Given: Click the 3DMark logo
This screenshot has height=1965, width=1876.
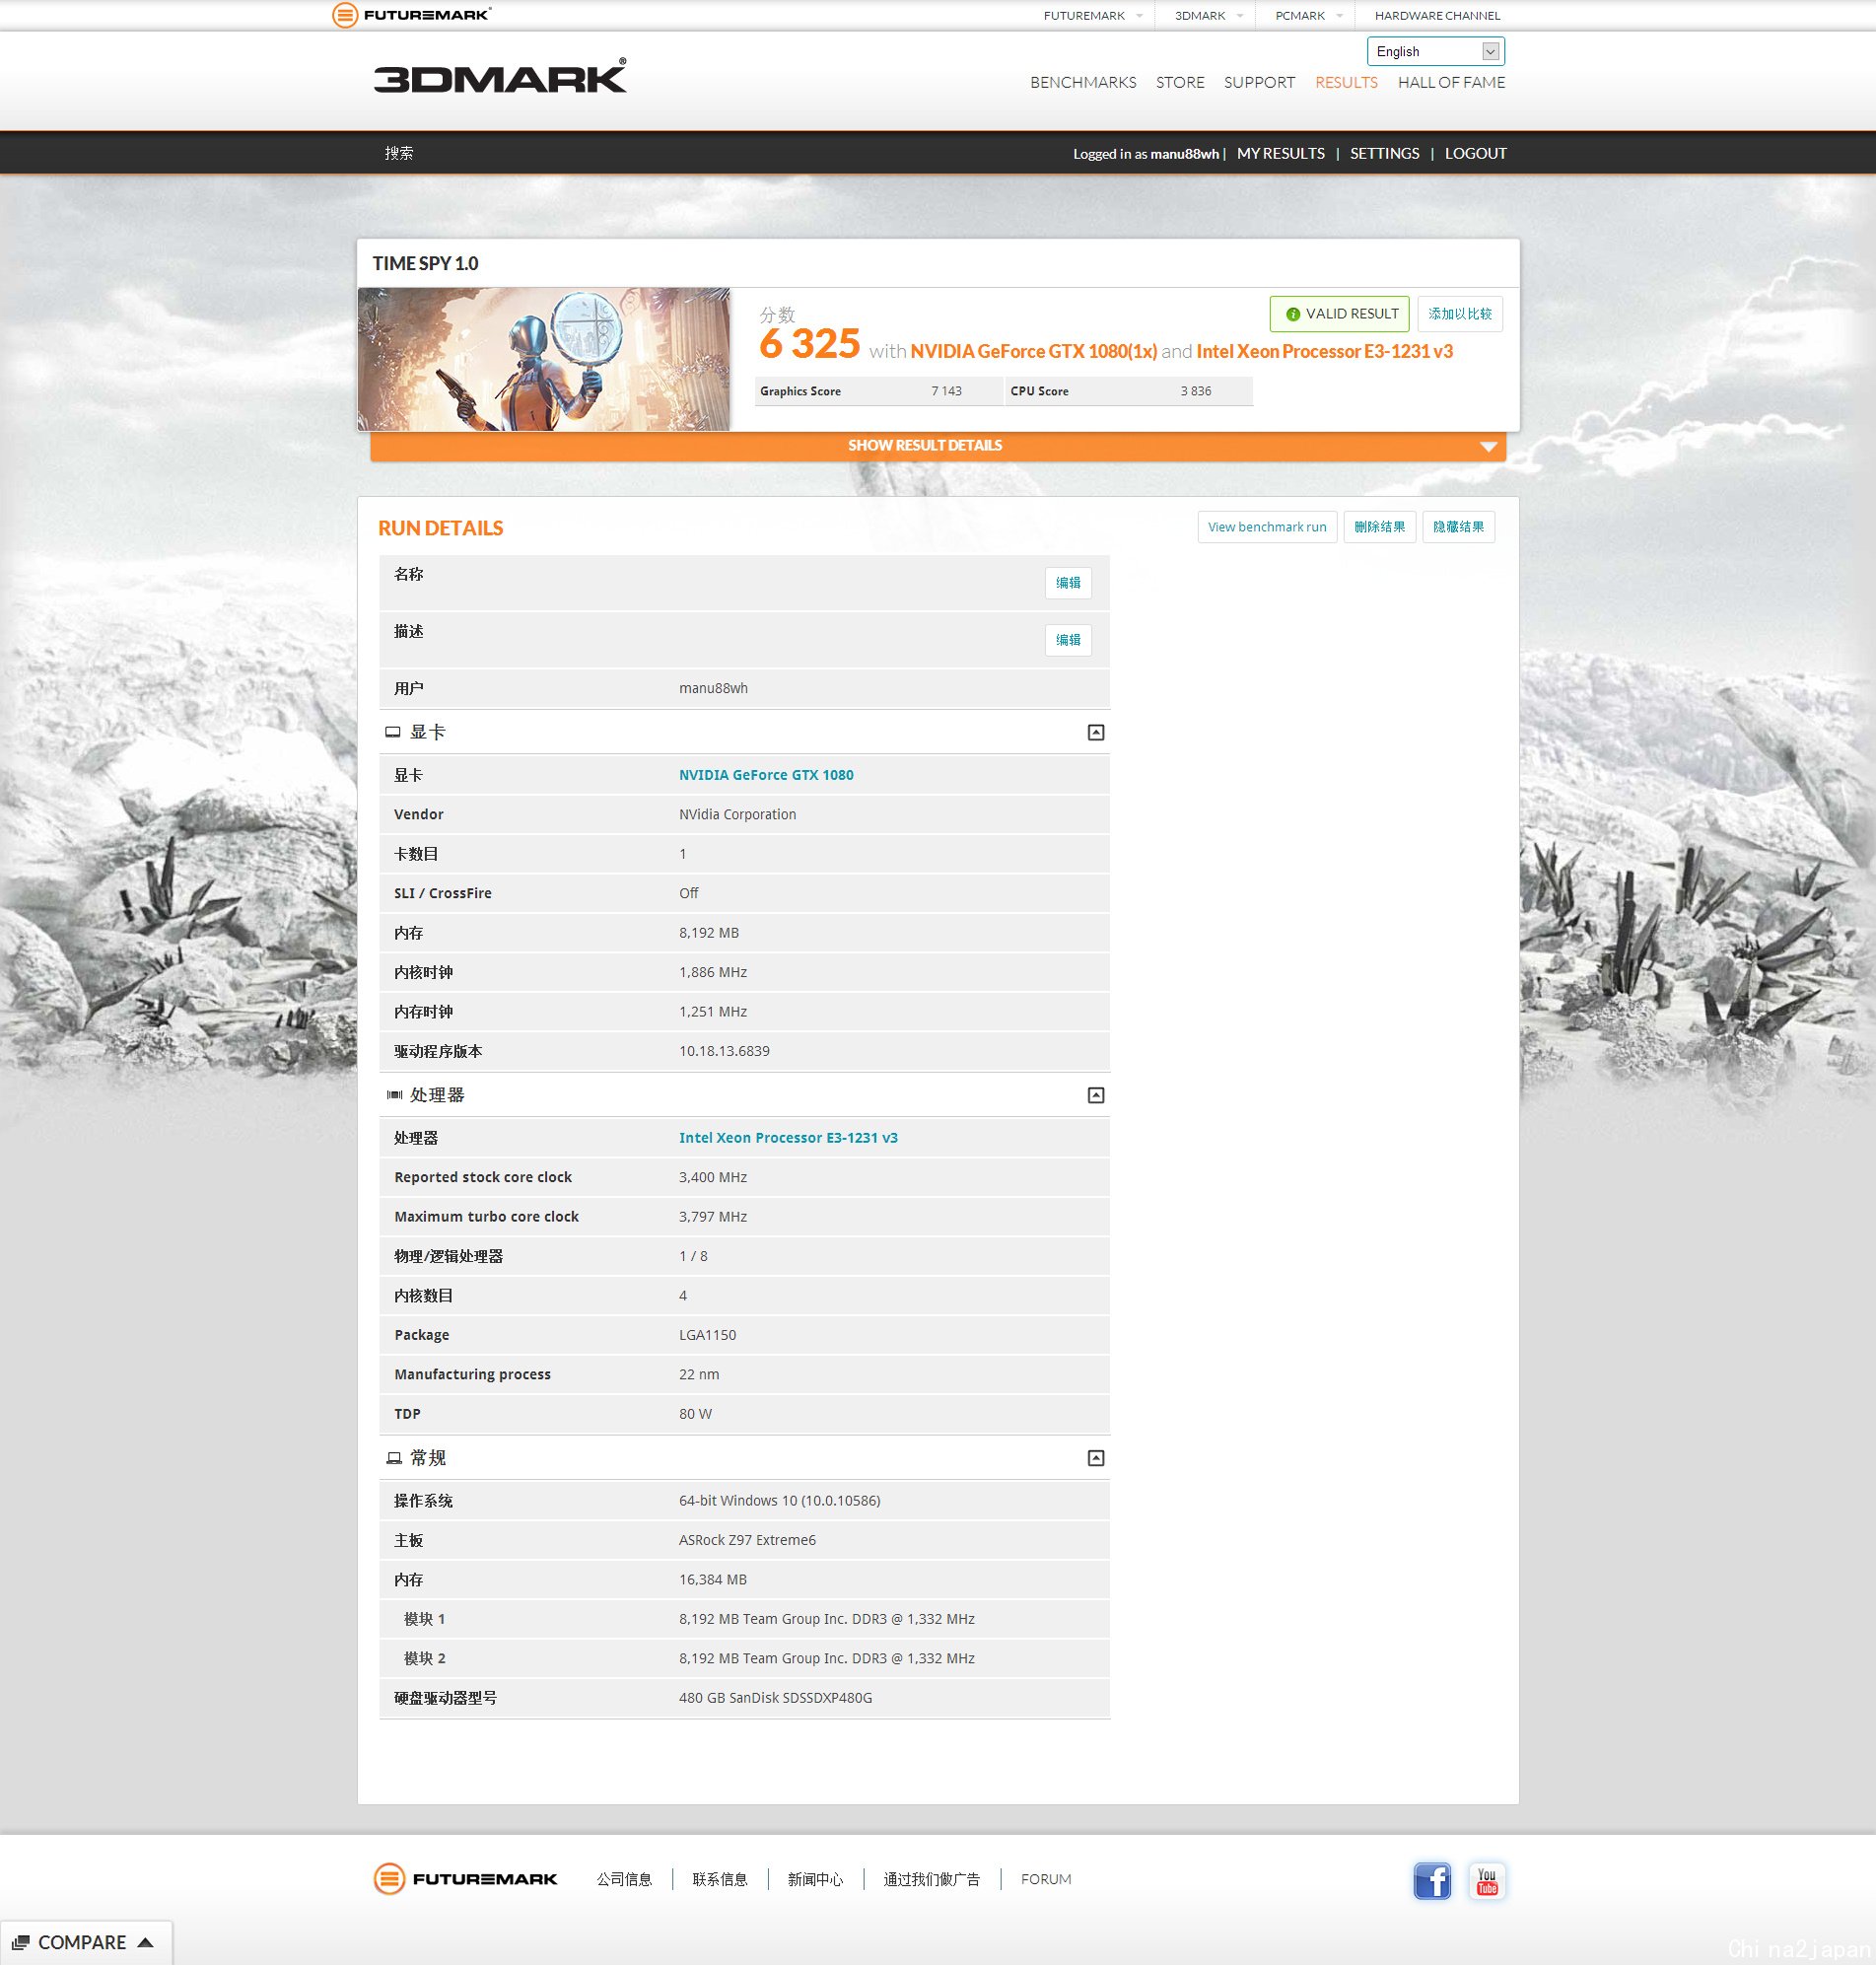Looking at the screenshot, I should [500, 77].
